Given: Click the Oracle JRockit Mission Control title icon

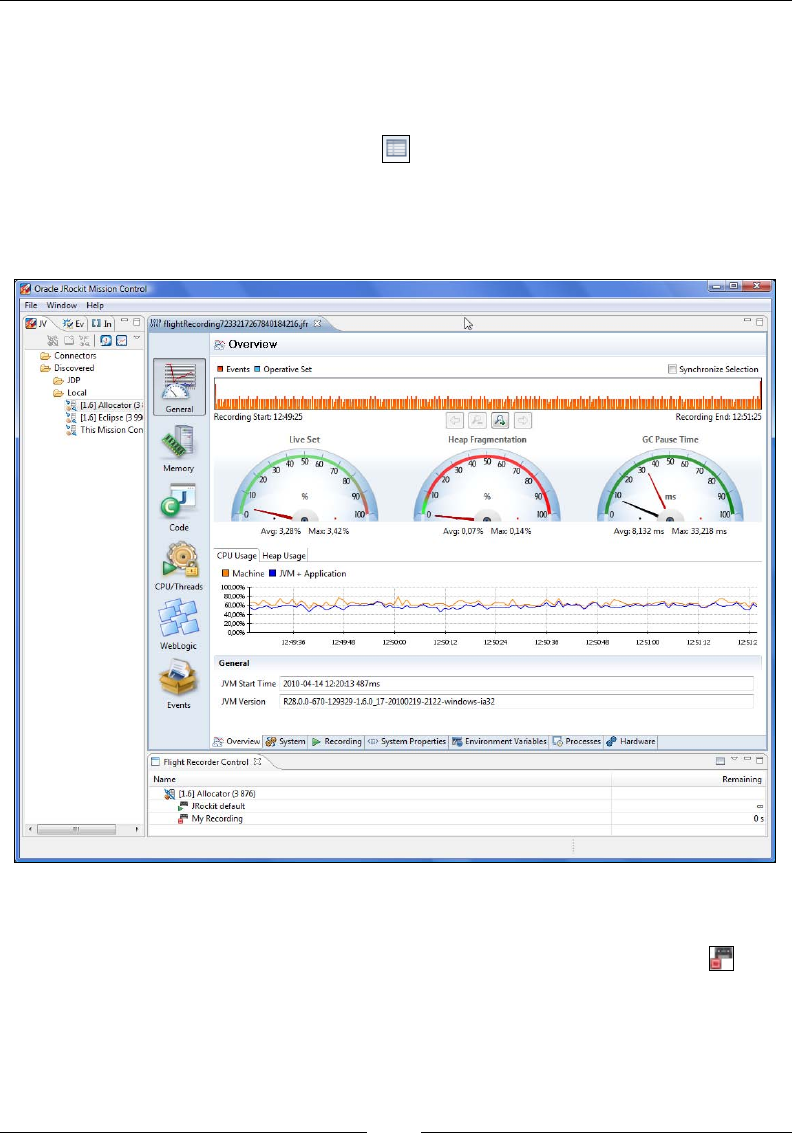Looking at the screenshot, I should [26, 288].
